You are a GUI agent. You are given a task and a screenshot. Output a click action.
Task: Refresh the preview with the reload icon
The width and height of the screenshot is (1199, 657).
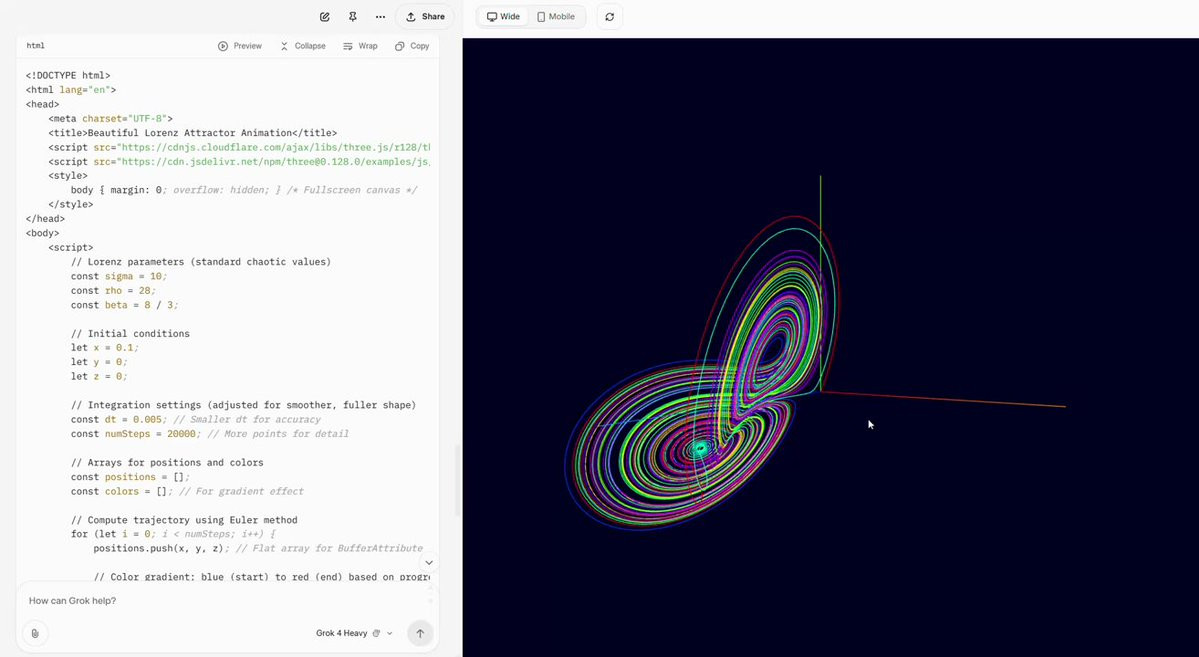click(609, 17)
